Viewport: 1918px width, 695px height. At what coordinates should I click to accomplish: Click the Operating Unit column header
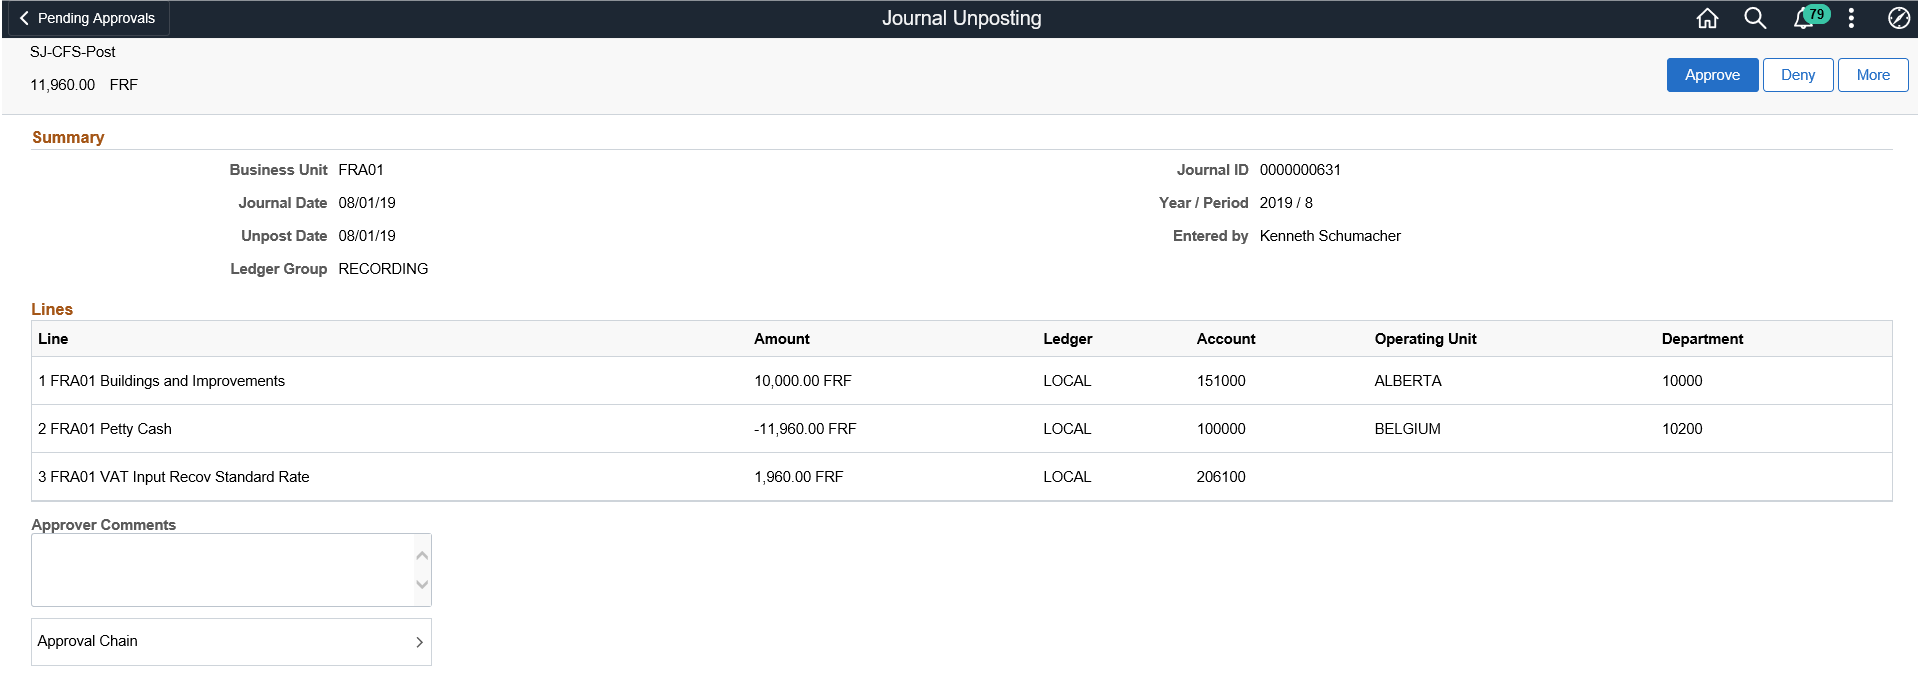[1425, 339]
